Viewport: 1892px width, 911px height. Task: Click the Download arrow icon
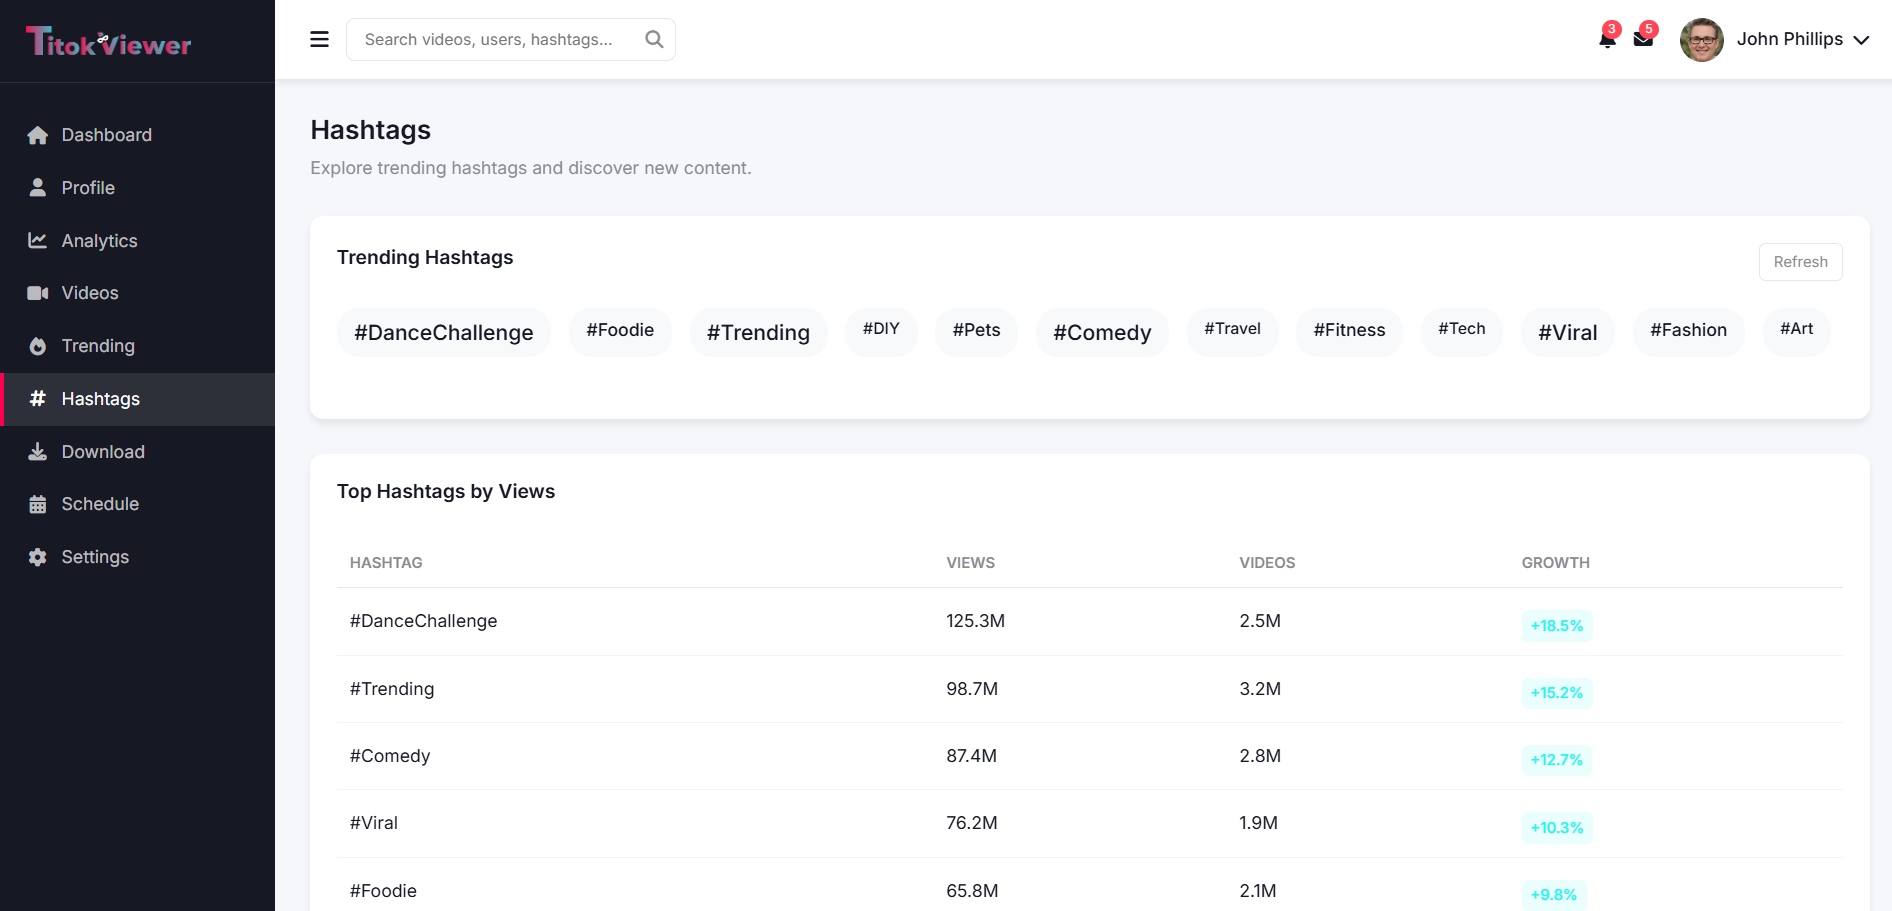38,452
